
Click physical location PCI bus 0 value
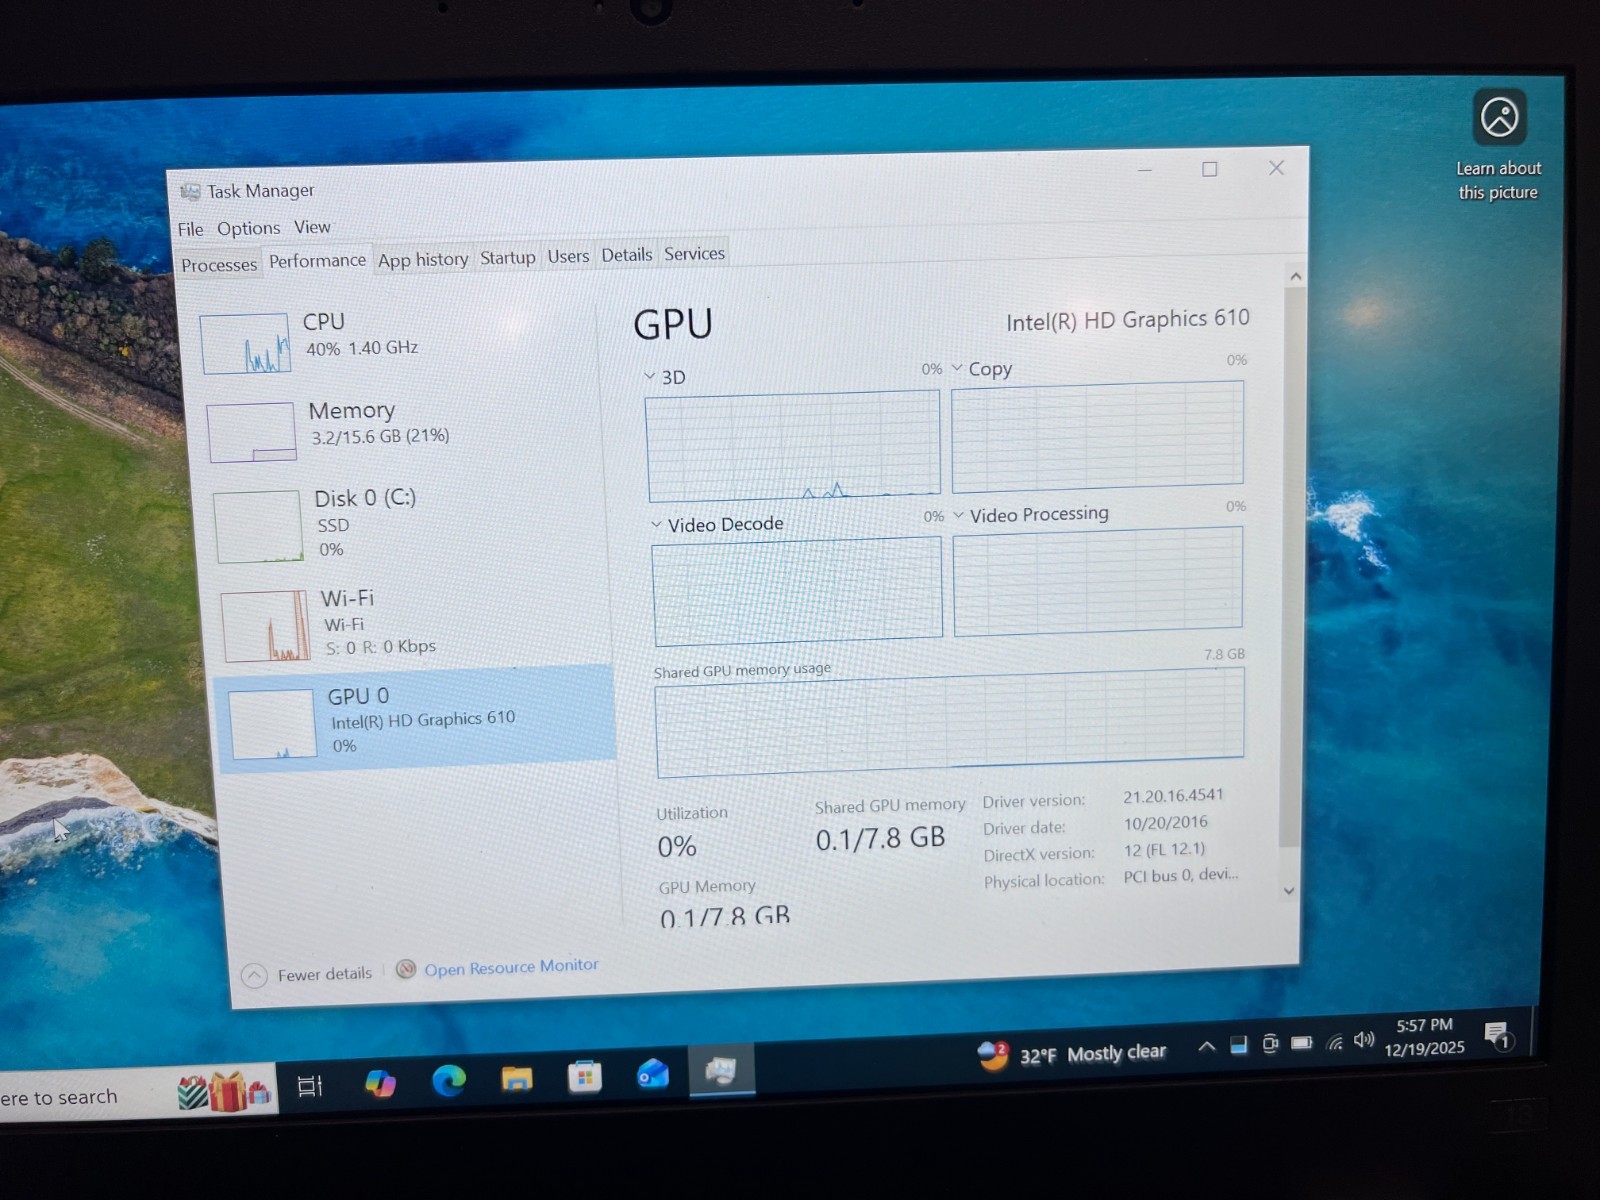(1180, 875)
